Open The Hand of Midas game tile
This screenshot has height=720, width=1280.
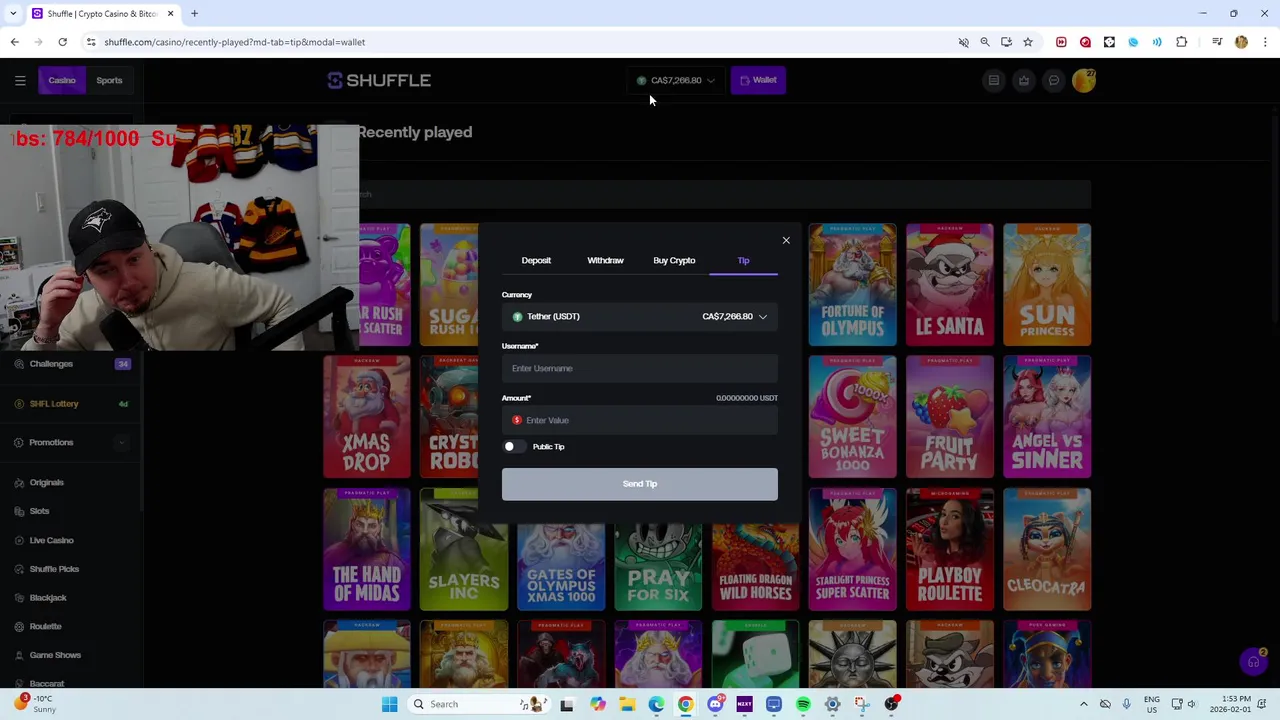click(x=366, y=549)
